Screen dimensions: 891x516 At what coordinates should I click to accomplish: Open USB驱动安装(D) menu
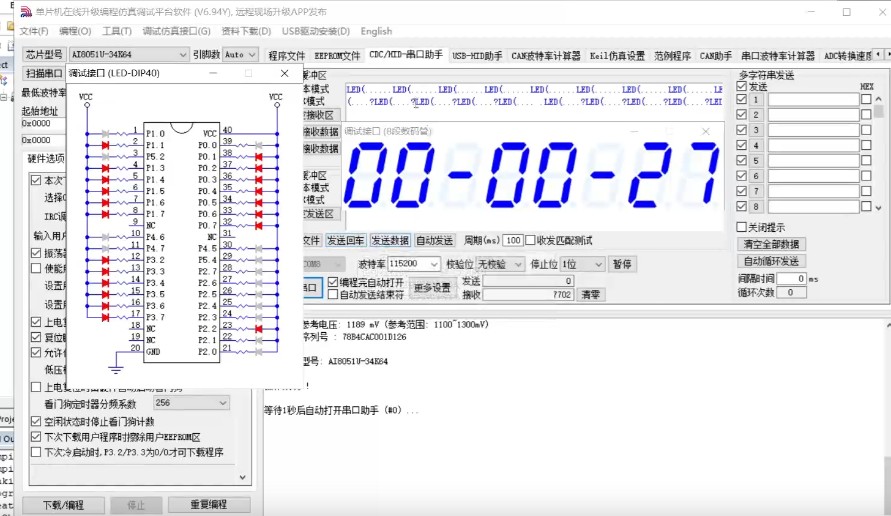pyautogui.click(x=316, y=31)
